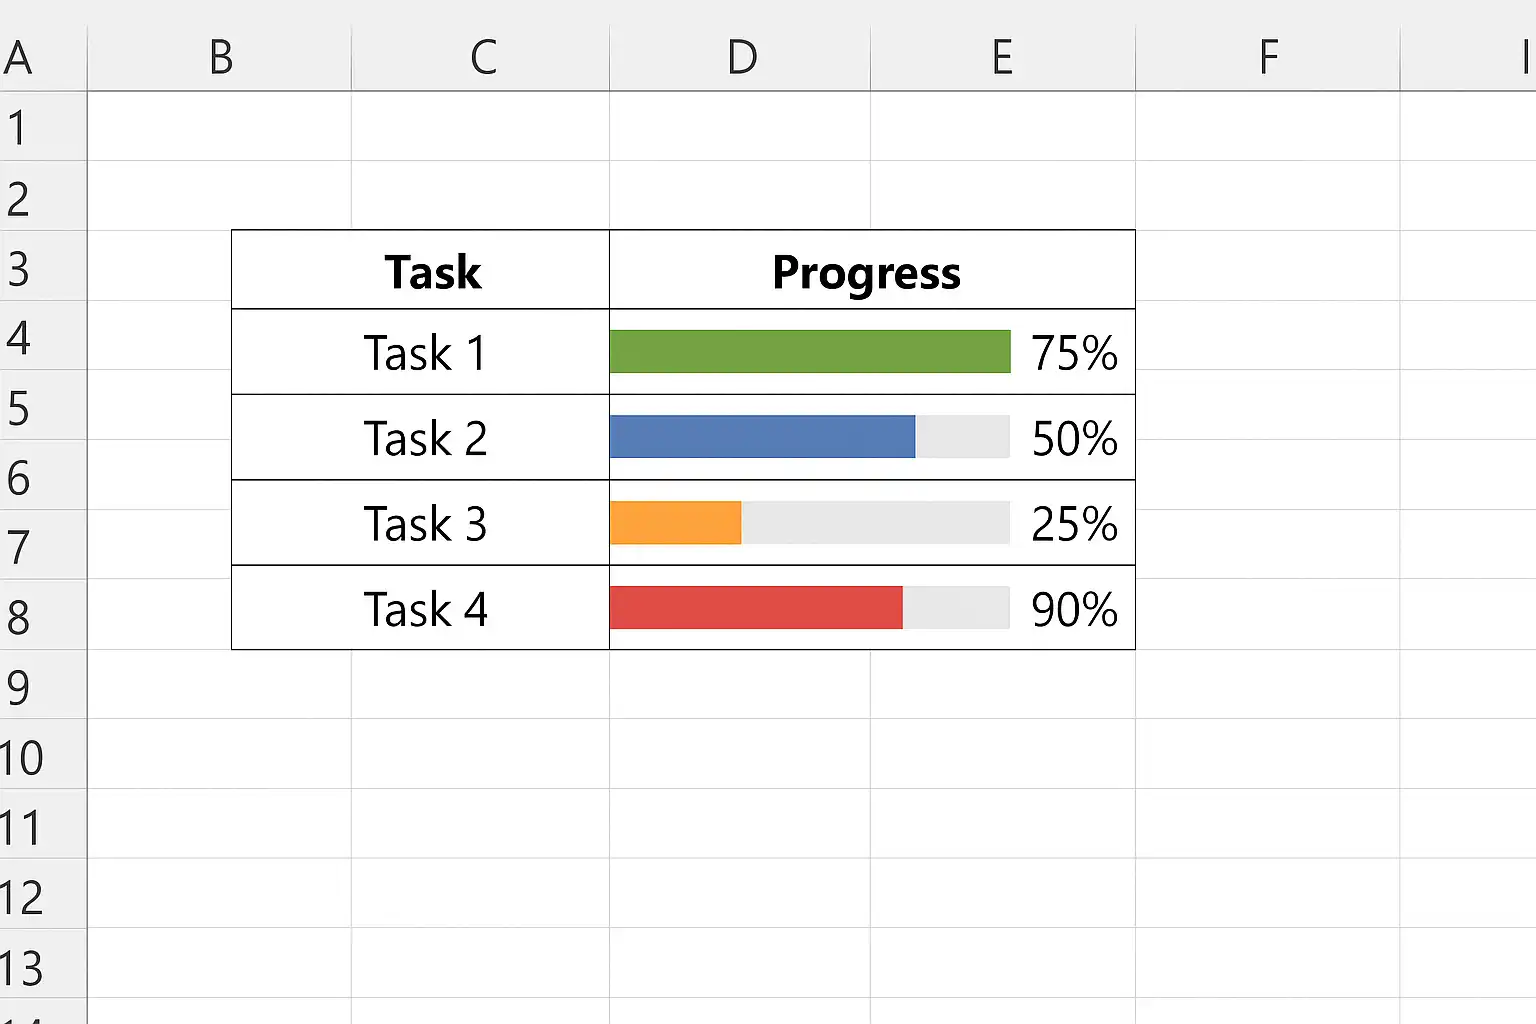This screenshot has height=1024, width=1536.
Task: Click the green progress bar
Action: pyautogui.click(x=809, y=352)
